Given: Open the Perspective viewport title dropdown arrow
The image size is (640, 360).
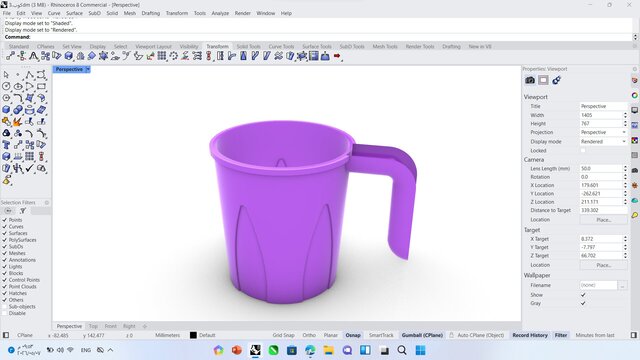Looking at the screenshot, I should [x=88, y=69].
